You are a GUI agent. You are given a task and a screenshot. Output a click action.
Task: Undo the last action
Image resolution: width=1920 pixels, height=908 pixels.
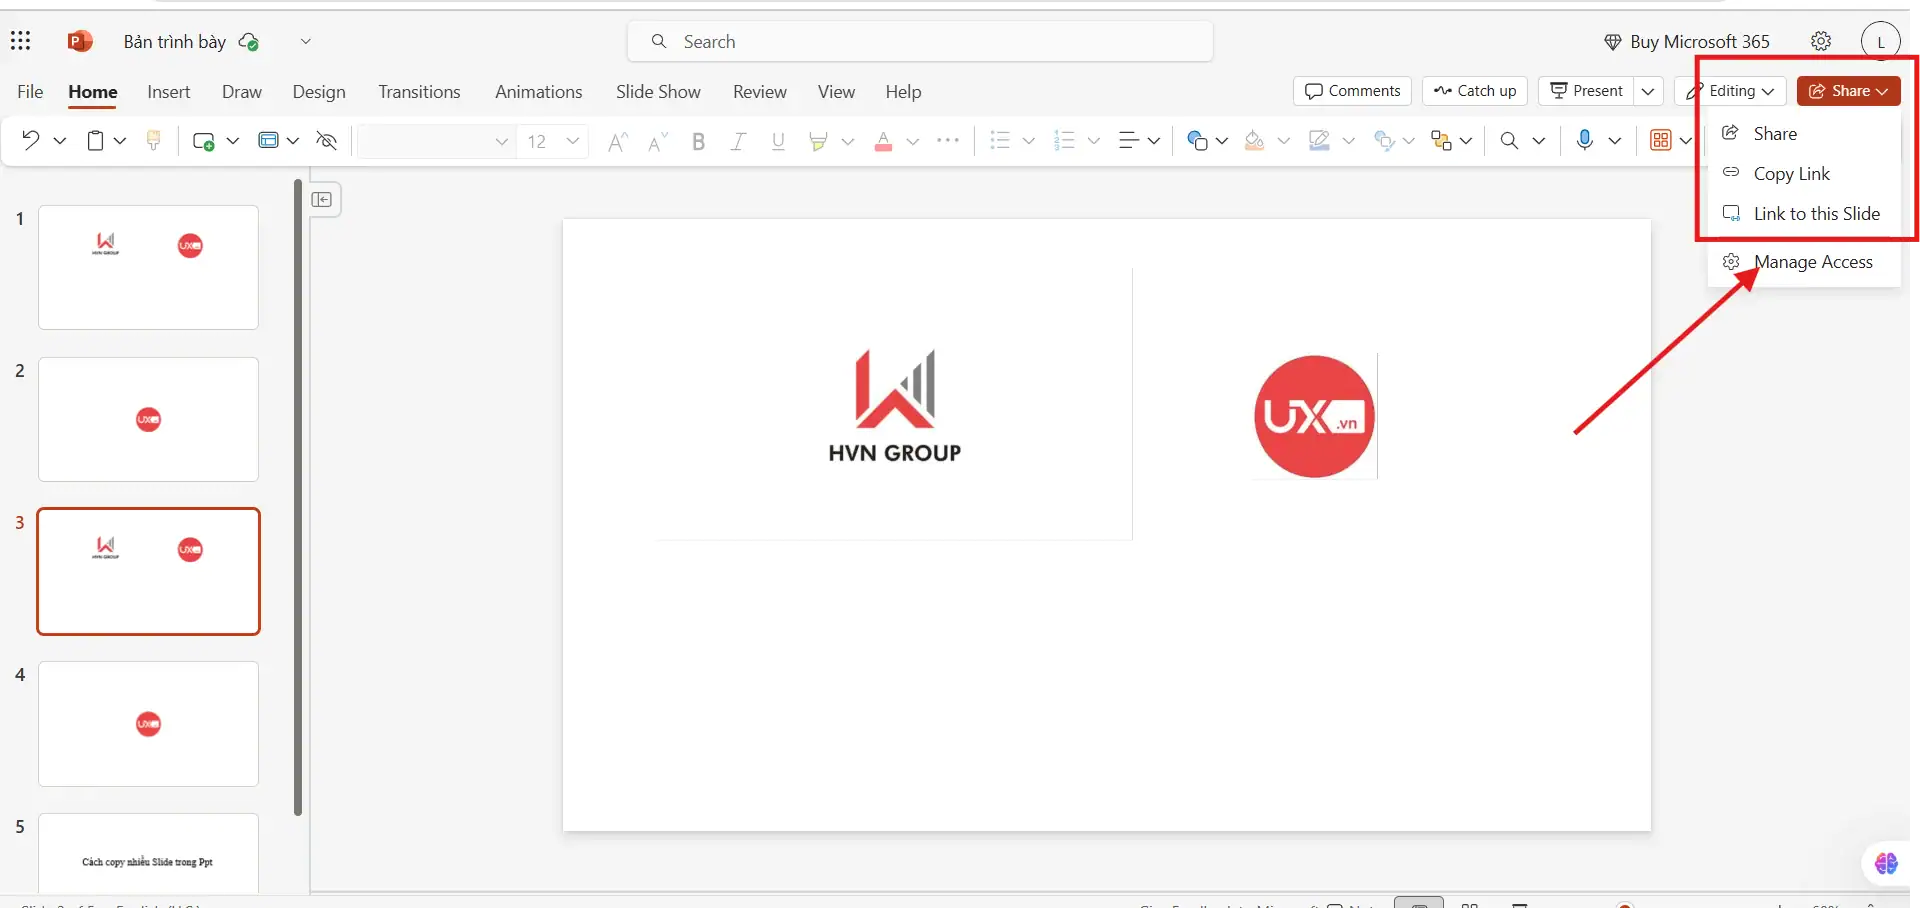click(x=29, y=140)
